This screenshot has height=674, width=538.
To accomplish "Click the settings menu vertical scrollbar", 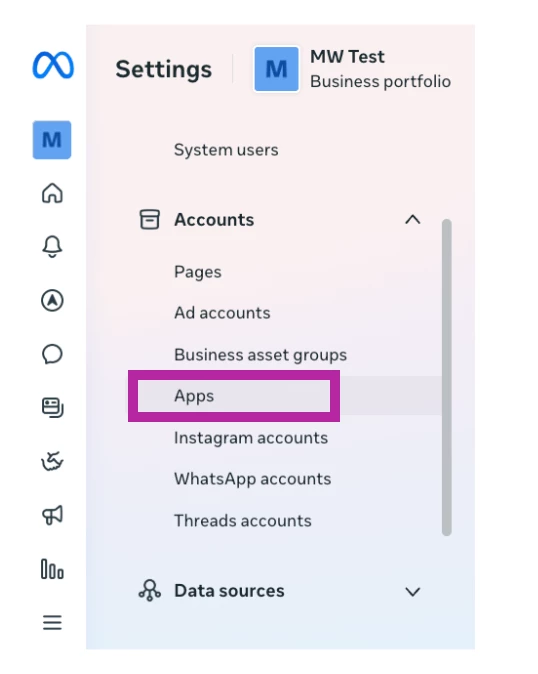I will point(446,377).
